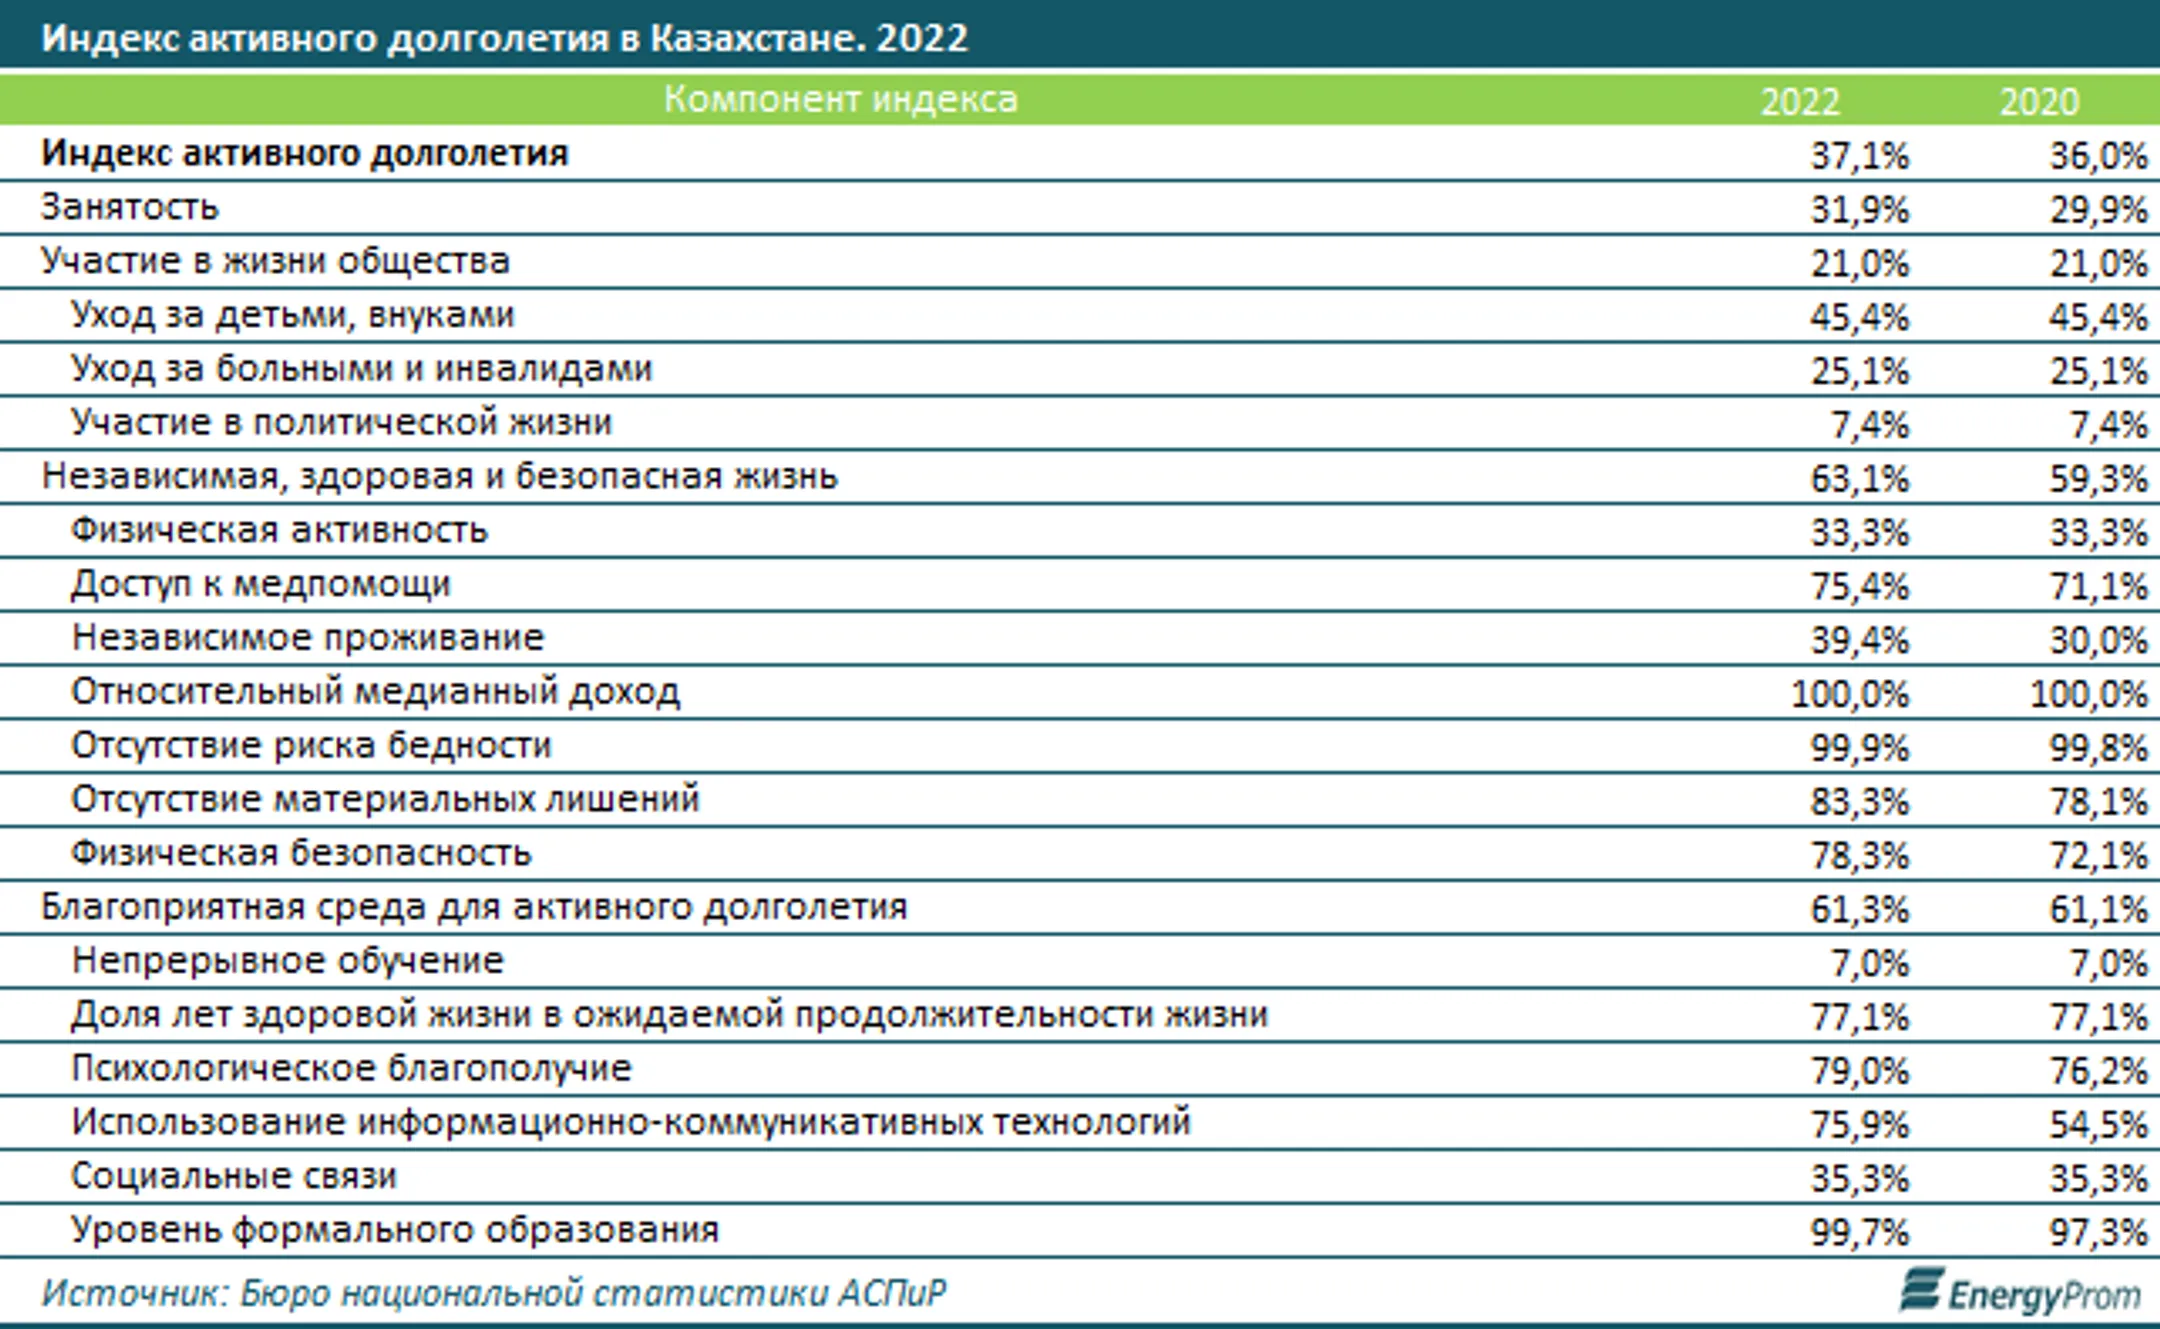Select Психологическое благополучие row label
The image size is (2160, 1329).
351,1069
